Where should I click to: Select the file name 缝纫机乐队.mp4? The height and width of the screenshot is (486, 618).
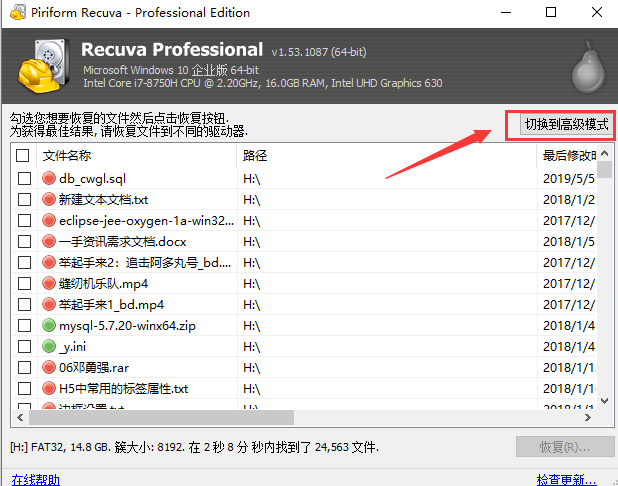point(103,283)
